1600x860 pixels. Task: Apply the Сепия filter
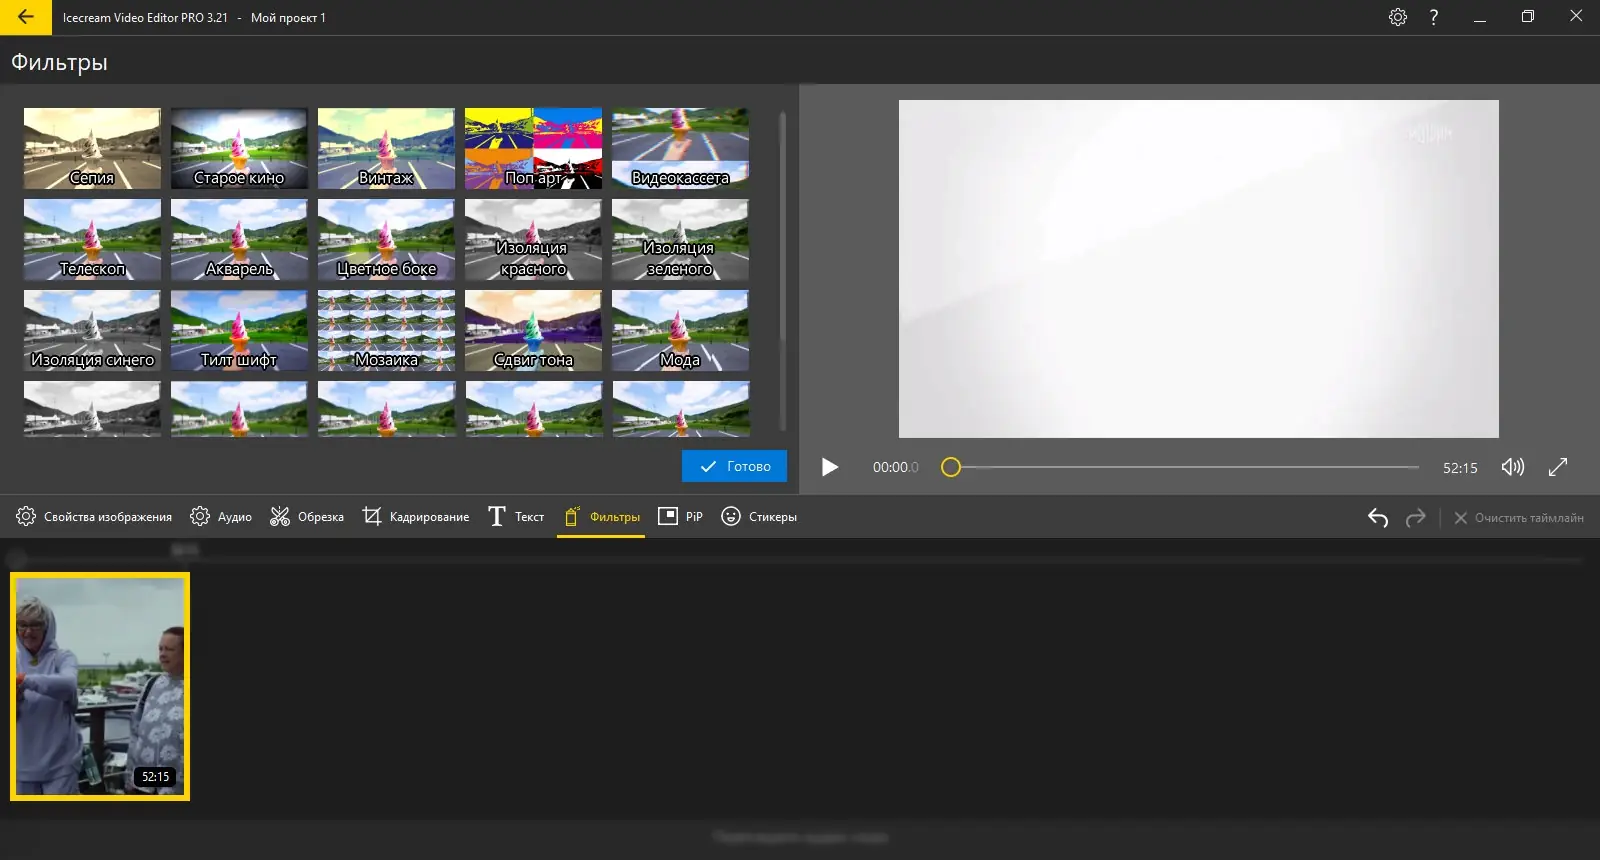(92, 149)
